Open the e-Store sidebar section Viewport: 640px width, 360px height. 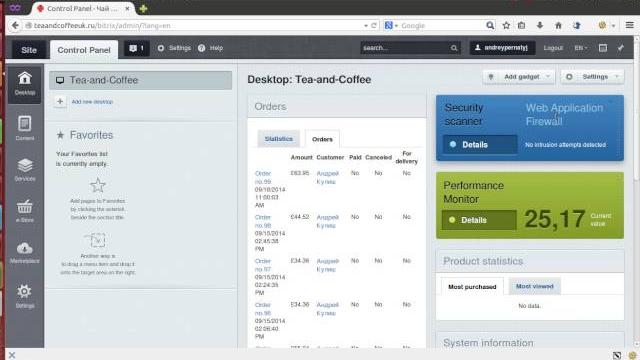(x=24, y=211)
